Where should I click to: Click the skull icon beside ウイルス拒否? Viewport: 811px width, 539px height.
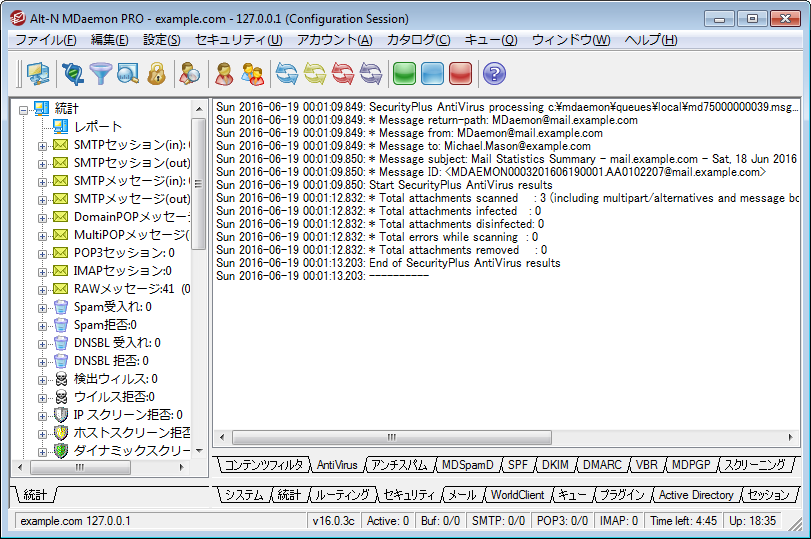61,397
